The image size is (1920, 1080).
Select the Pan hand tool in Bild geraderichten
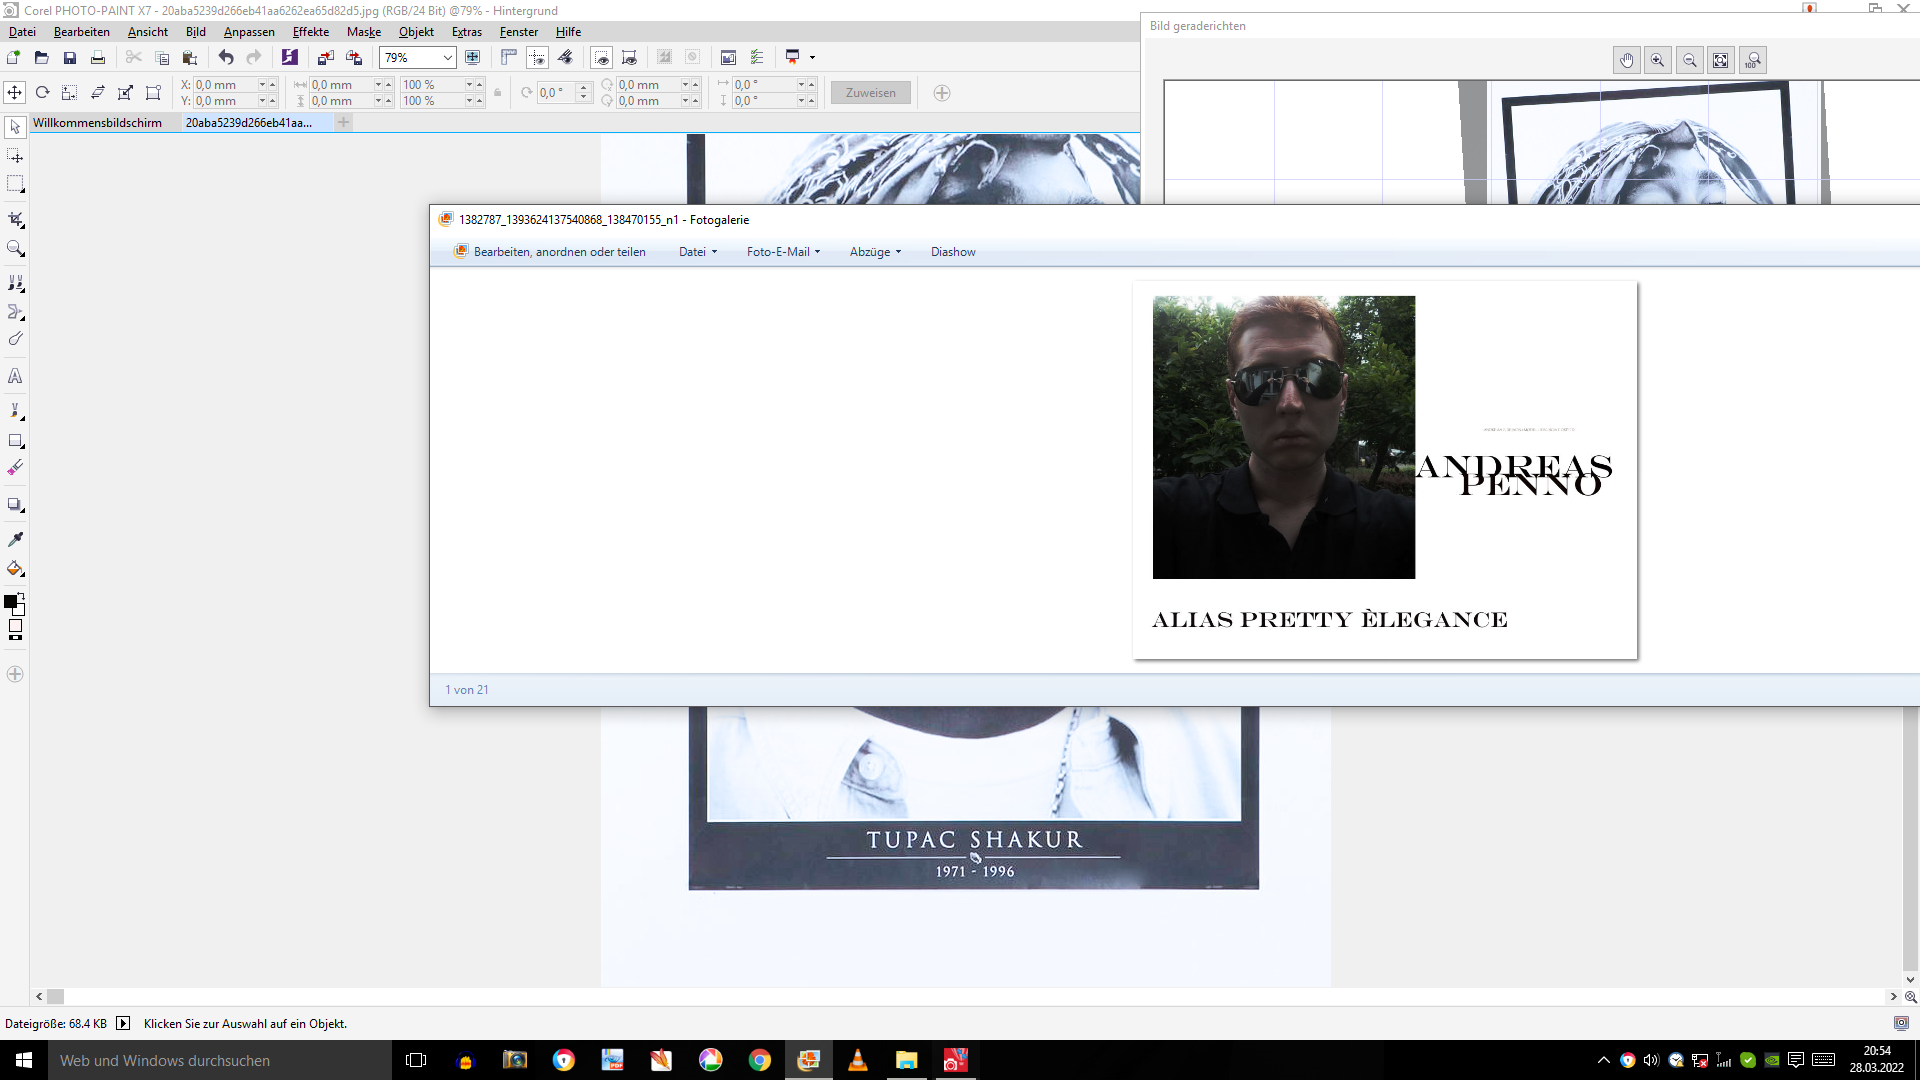(1627, 61)
